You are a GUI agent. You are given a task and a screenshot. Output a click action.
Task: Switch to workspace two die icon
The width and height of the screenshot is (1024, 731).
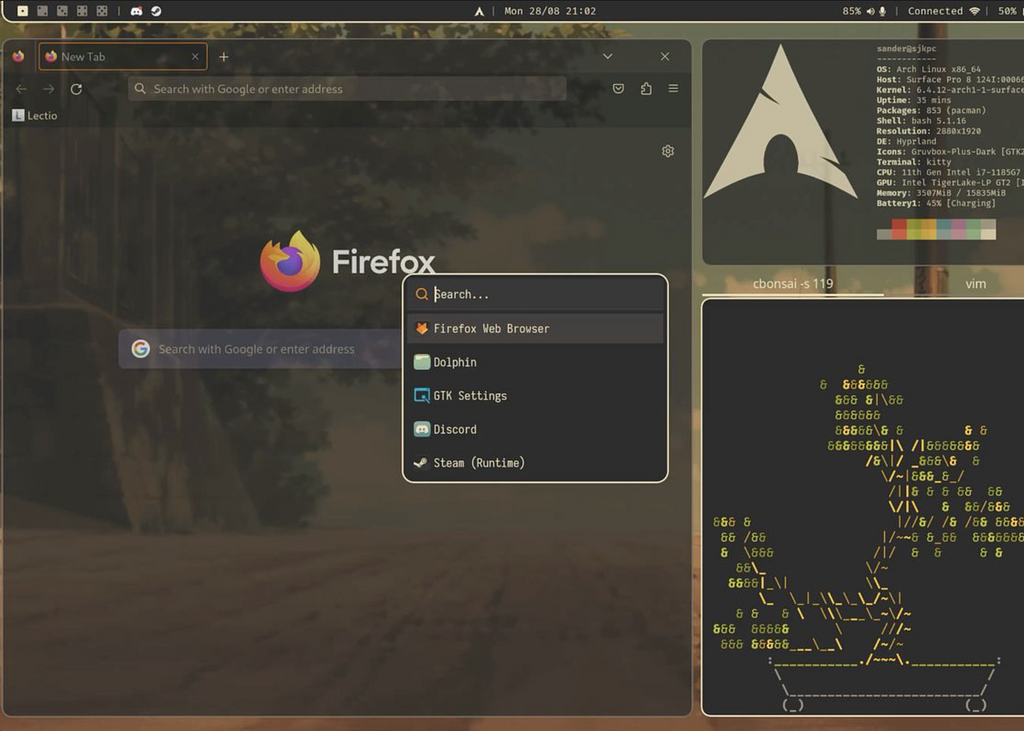coord(42,10)
